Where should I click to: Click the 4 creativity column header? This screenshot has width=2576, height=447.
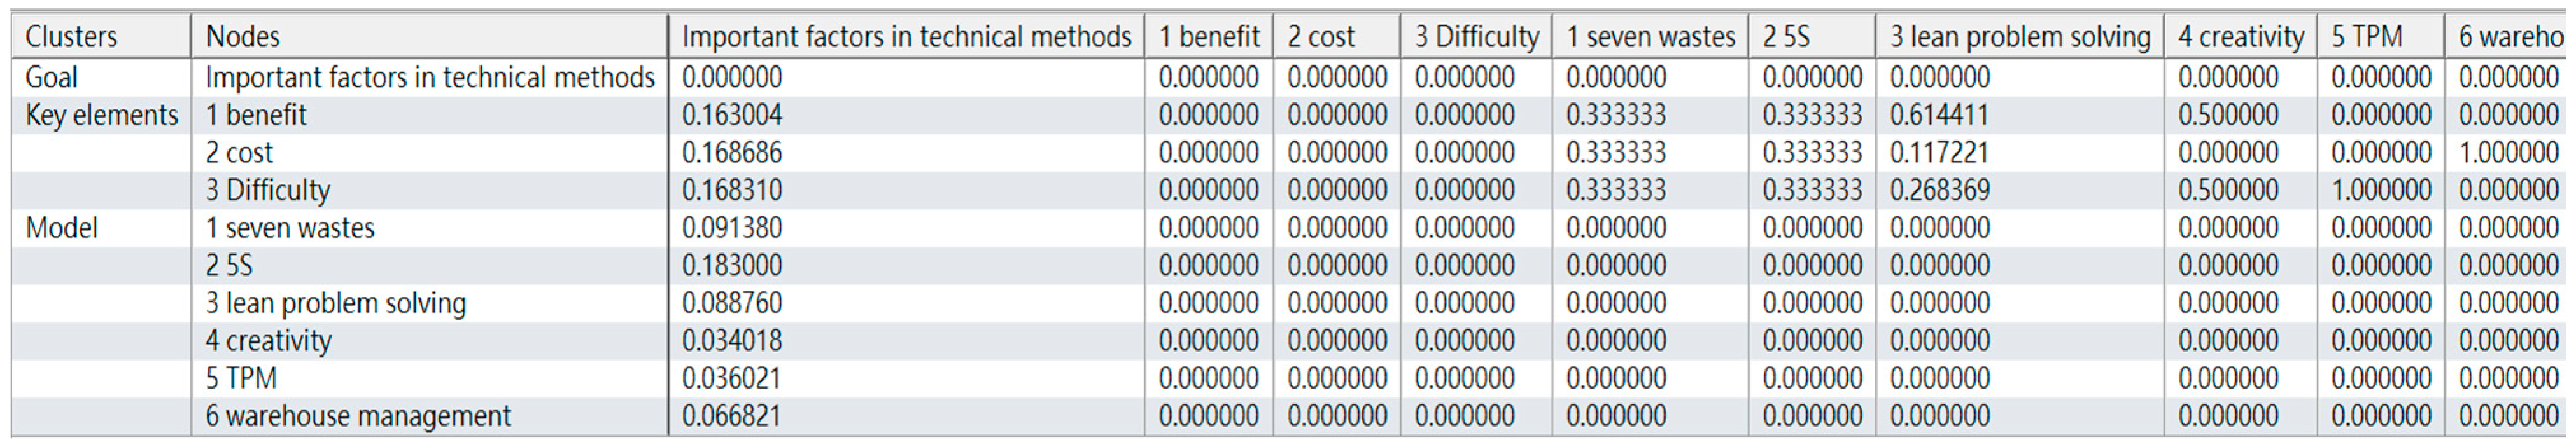[2240, 37]
